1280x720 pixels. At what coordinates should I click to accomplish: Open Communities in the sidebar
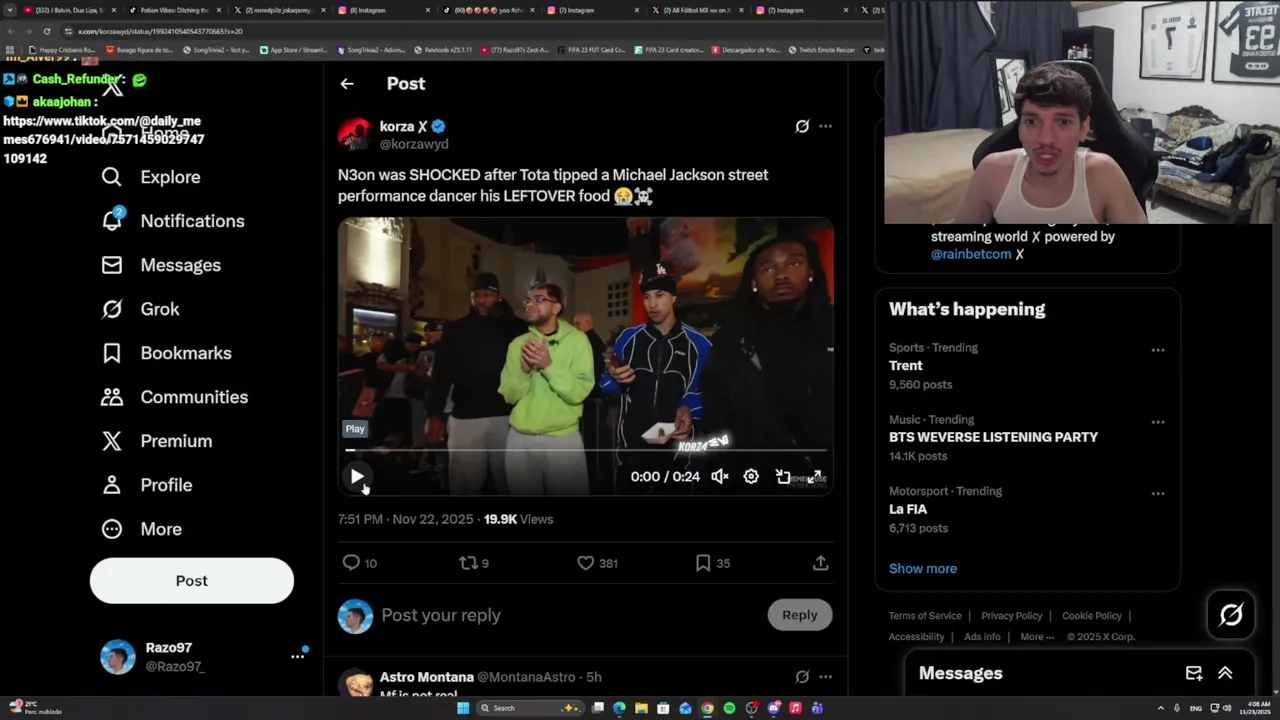174,397
